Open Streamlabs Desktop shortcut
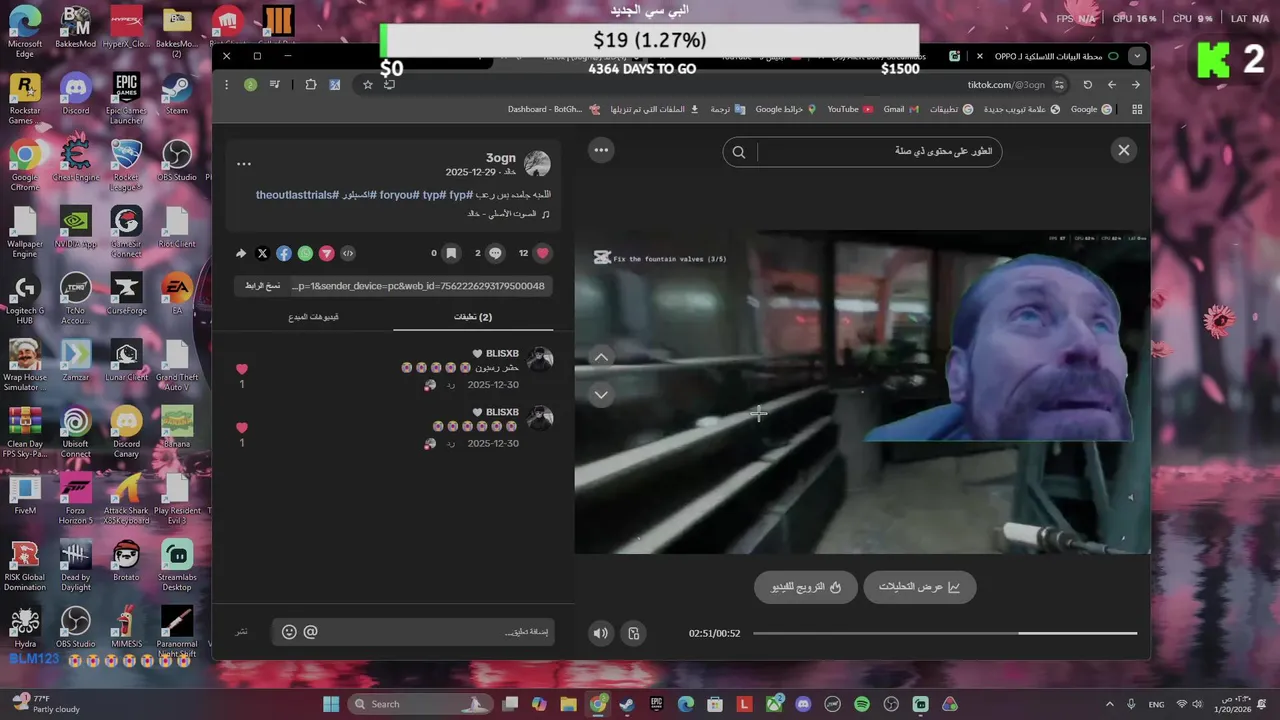The height and width of the screenshot is (720, 1280). click(x=177, y=566)
